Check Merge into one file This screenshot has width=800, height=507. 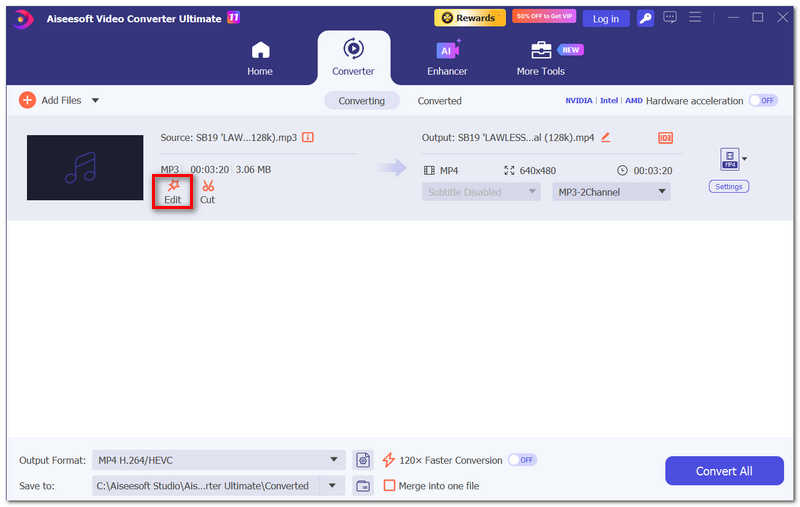tap(389, 486)
